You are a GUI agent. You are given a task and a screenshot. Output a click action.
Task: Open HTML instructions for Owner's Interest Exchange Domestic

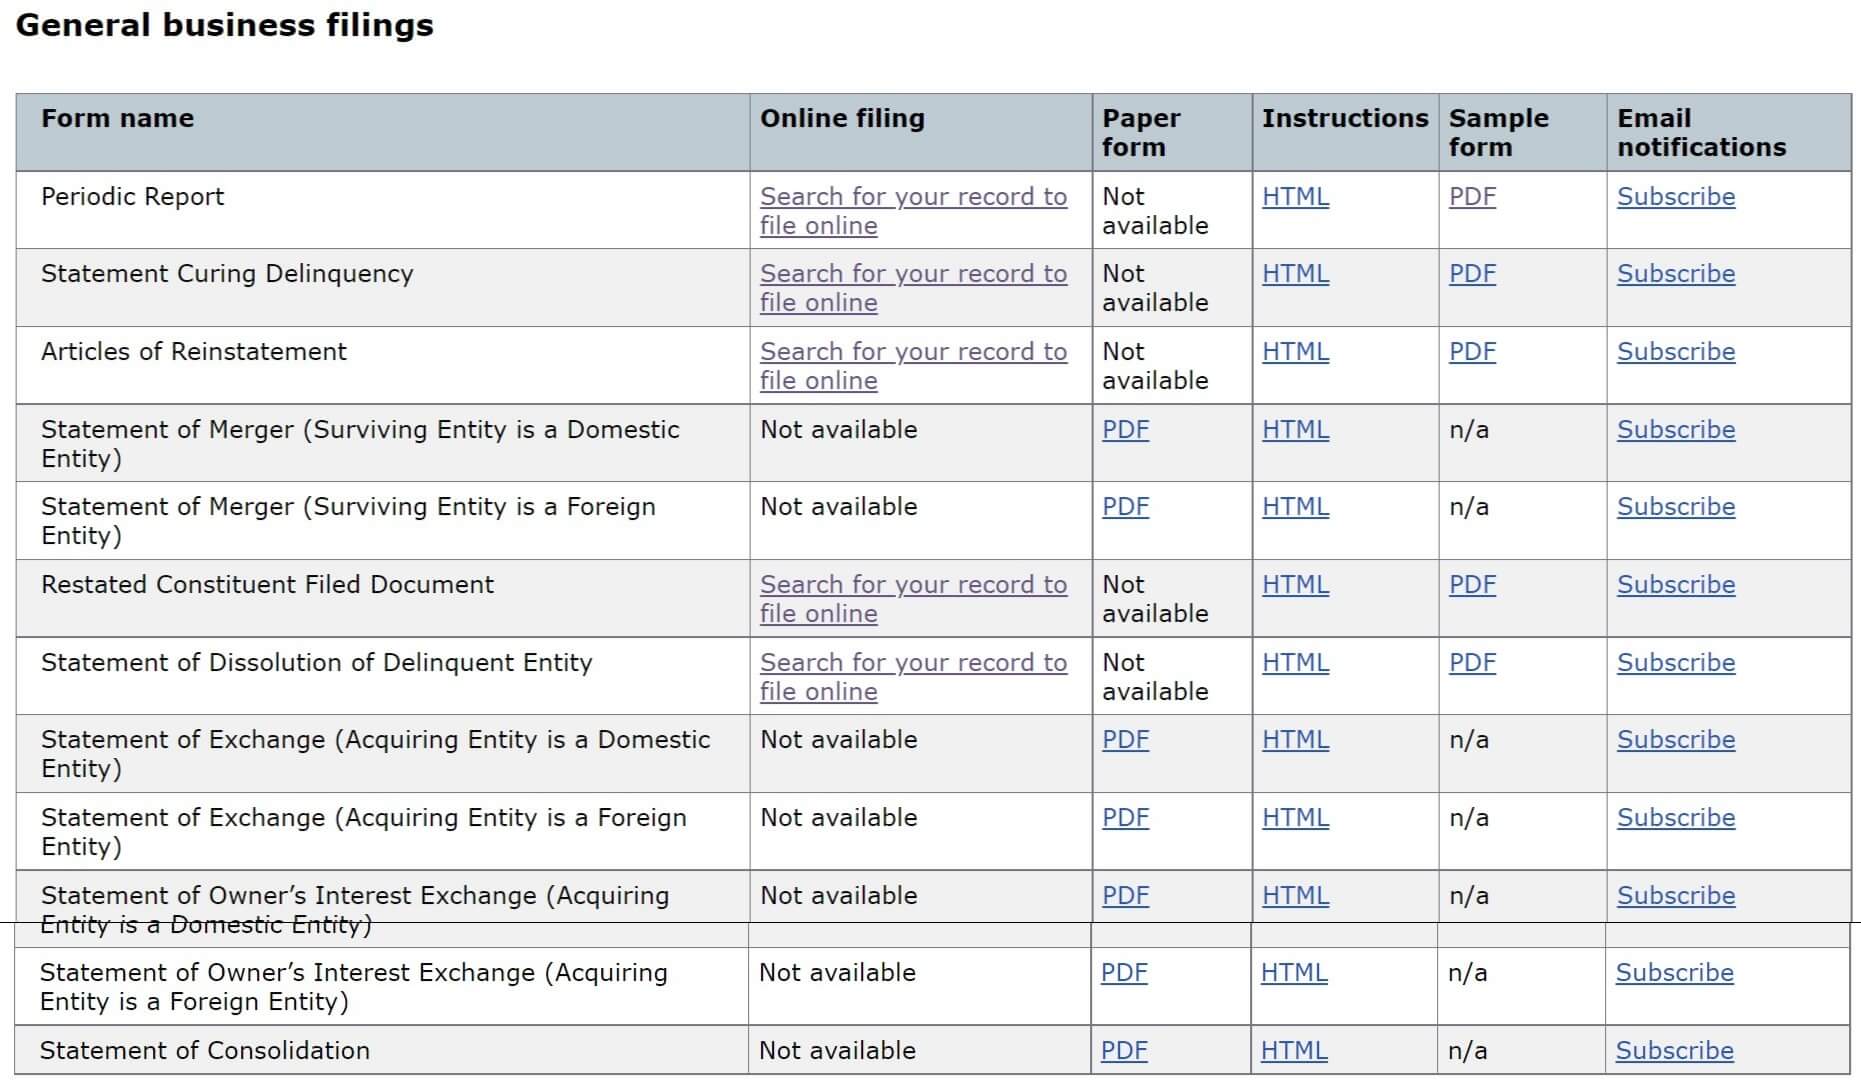pyautogui.click(x=1295, y=896)
